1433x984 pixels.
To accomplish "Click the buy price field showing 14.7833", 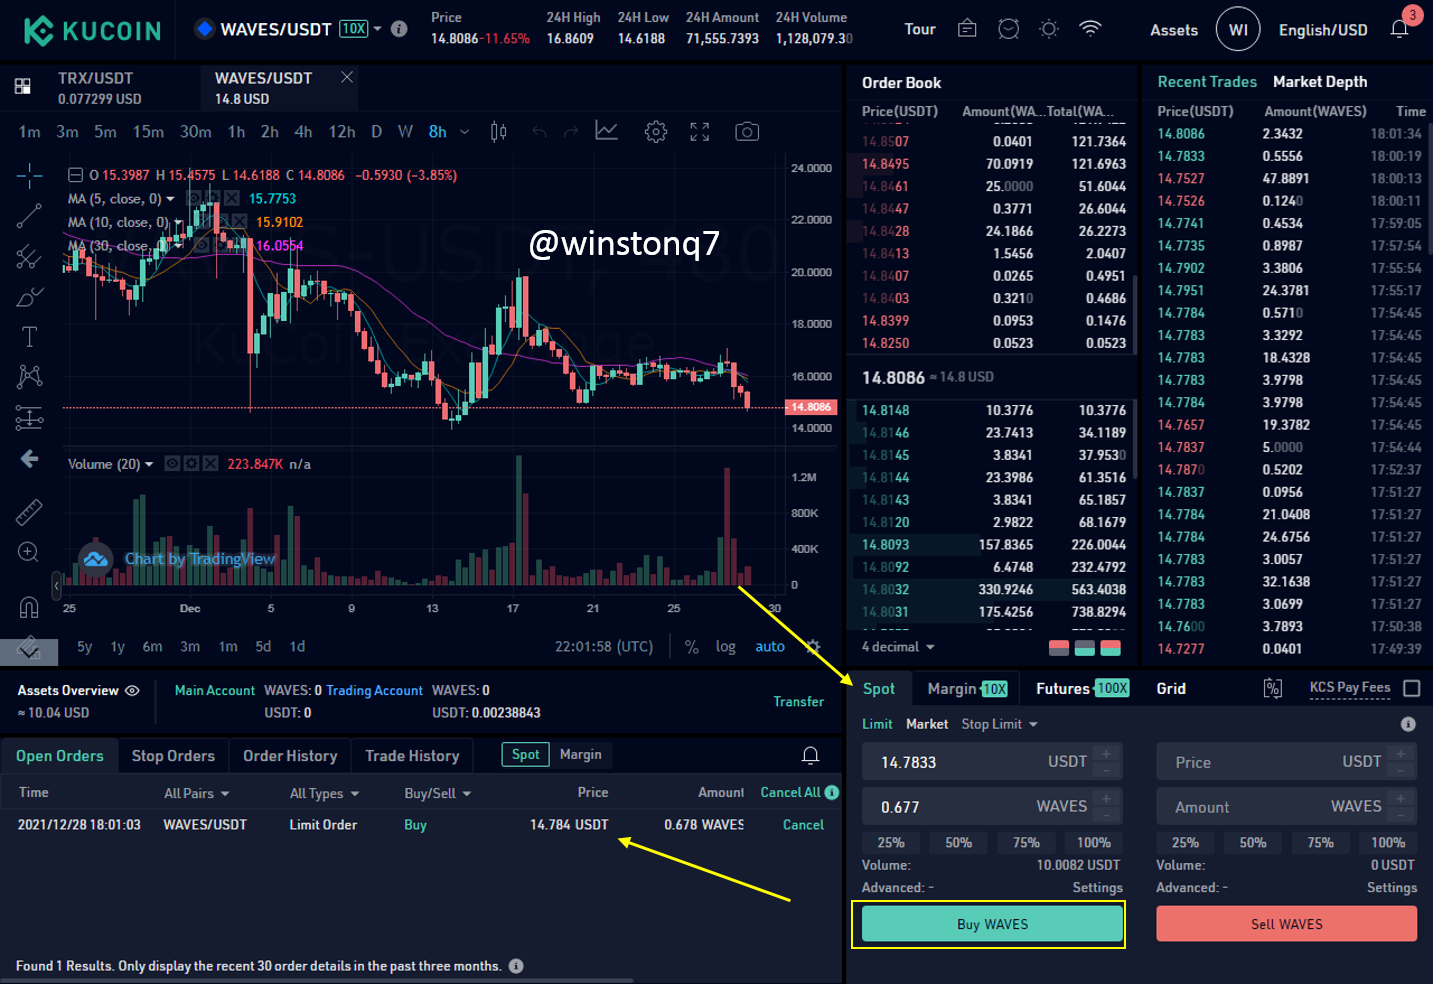I will [x=992, y=762].
